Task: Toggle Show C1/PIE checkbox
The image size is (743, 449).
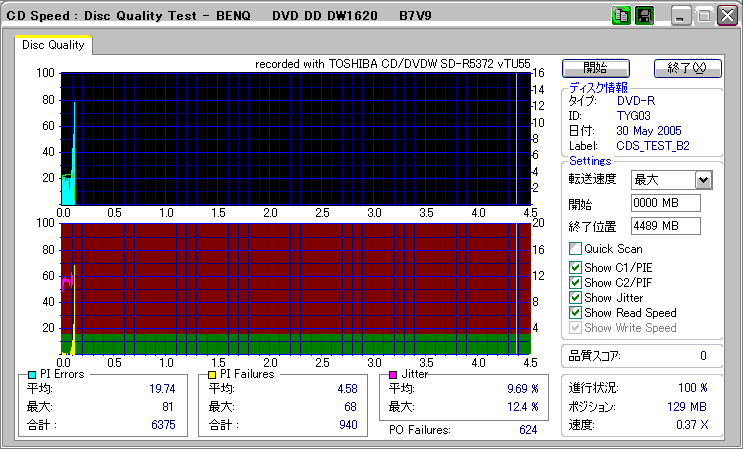Action: pos(575,268)
